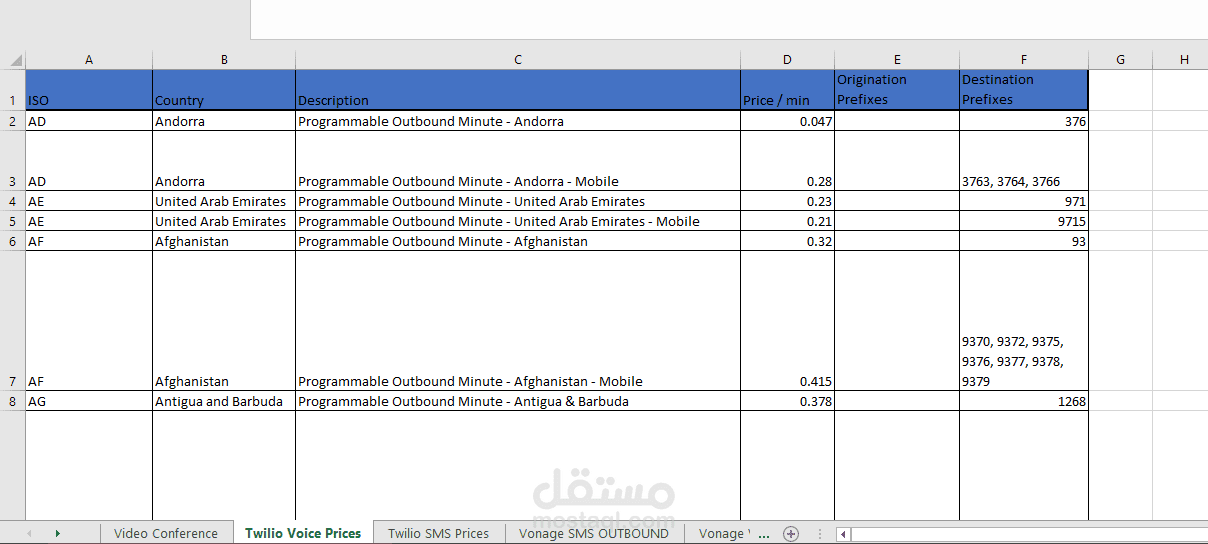Screen dimensions: 1208x544
Task: Select cell with price 0.047
Action: [787, 121]
